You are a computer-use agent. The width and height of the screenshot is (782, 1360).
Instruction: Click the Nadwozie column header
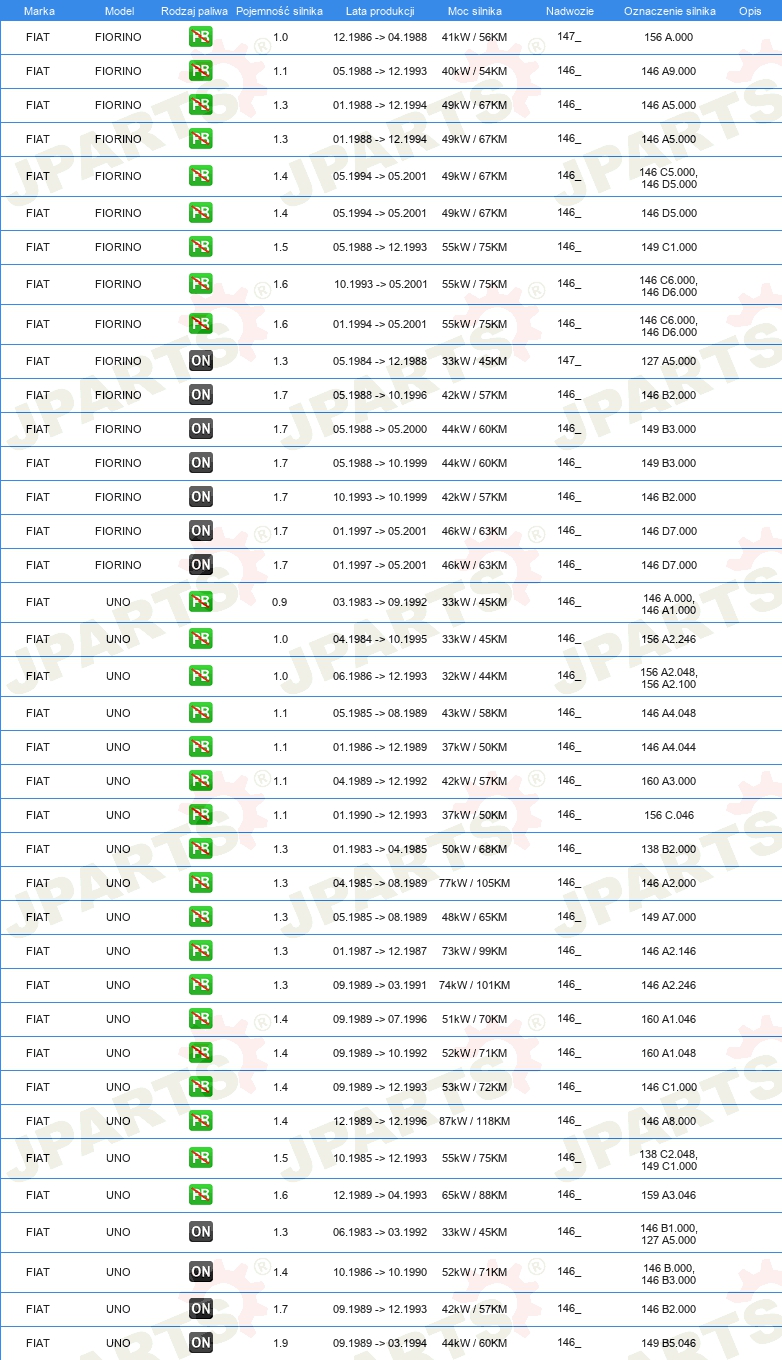point(570,10)
